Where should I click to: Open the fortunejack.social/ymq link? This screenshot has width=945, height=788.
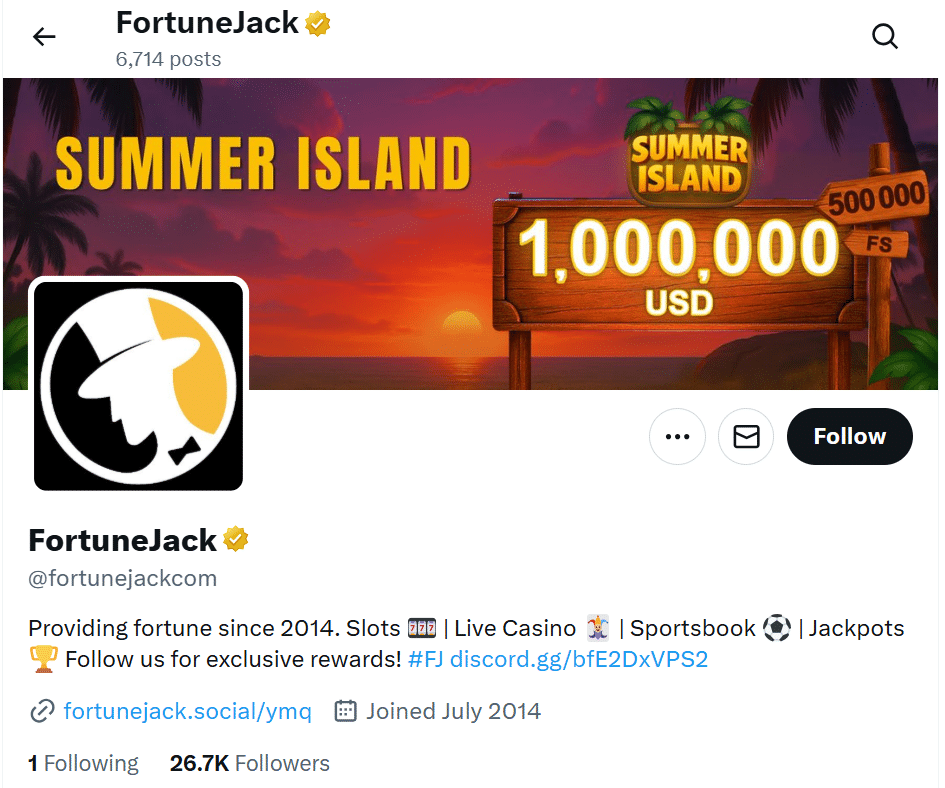[187, 711]
